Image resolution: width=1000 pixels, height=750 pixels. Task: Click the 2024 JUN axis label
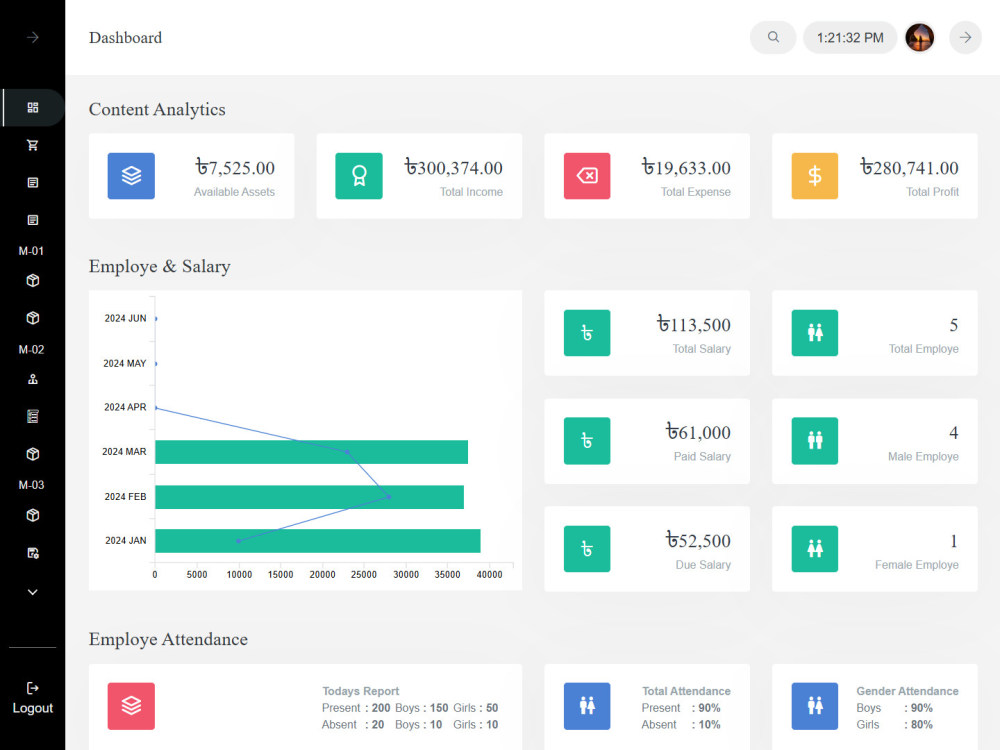[x=125, y=318]
